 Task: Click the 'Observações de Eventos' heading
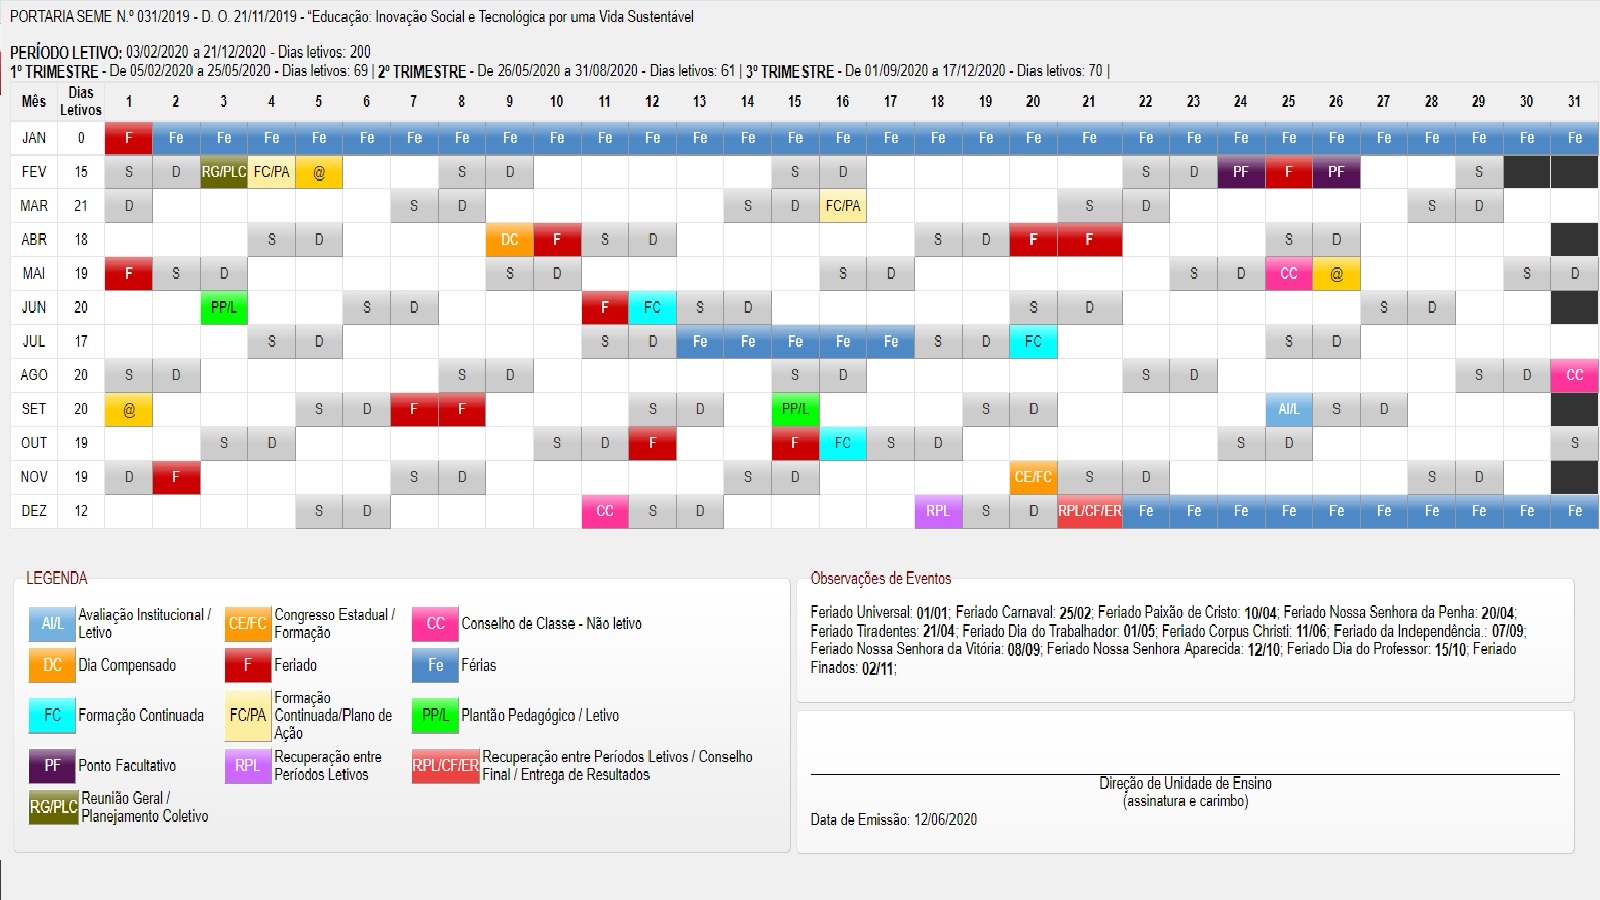880,578
